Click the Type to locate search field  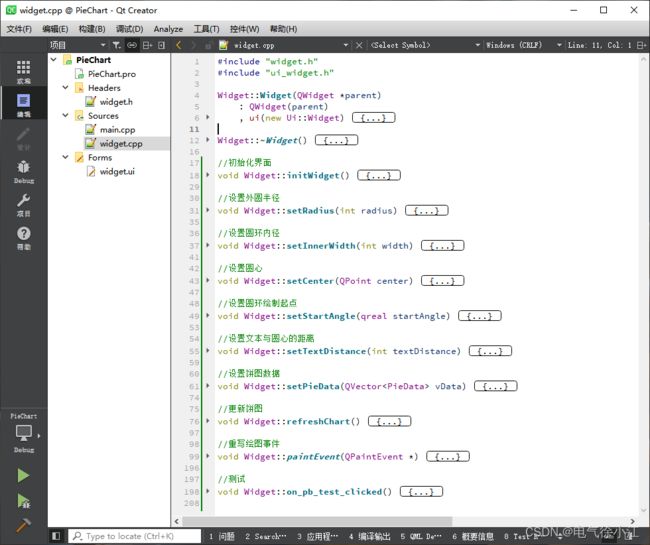coord(134,536)
